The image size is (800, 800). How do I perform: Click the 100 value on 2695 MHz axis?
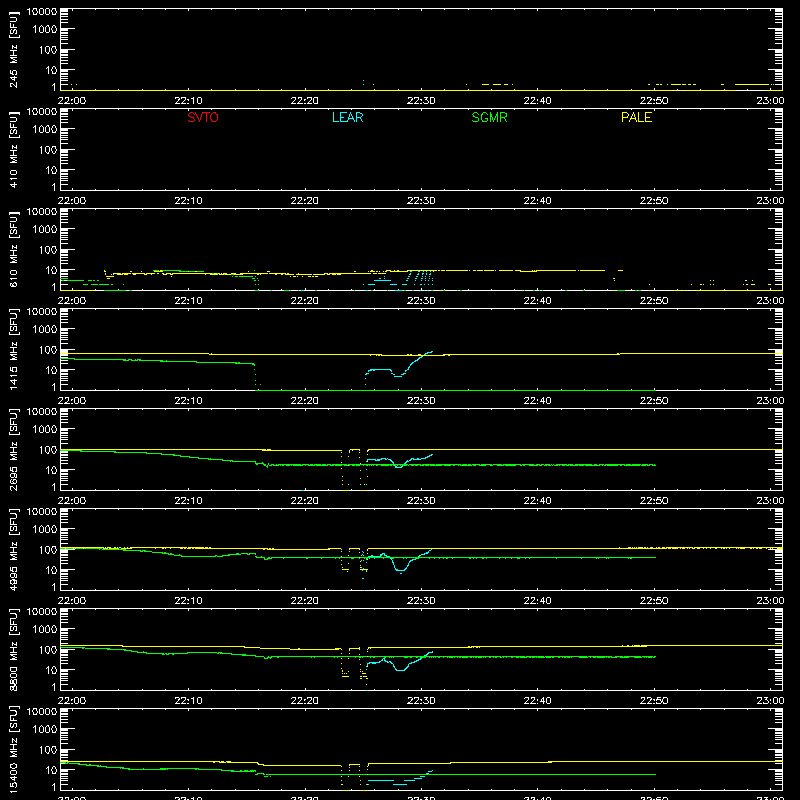[x=47, y=450]
